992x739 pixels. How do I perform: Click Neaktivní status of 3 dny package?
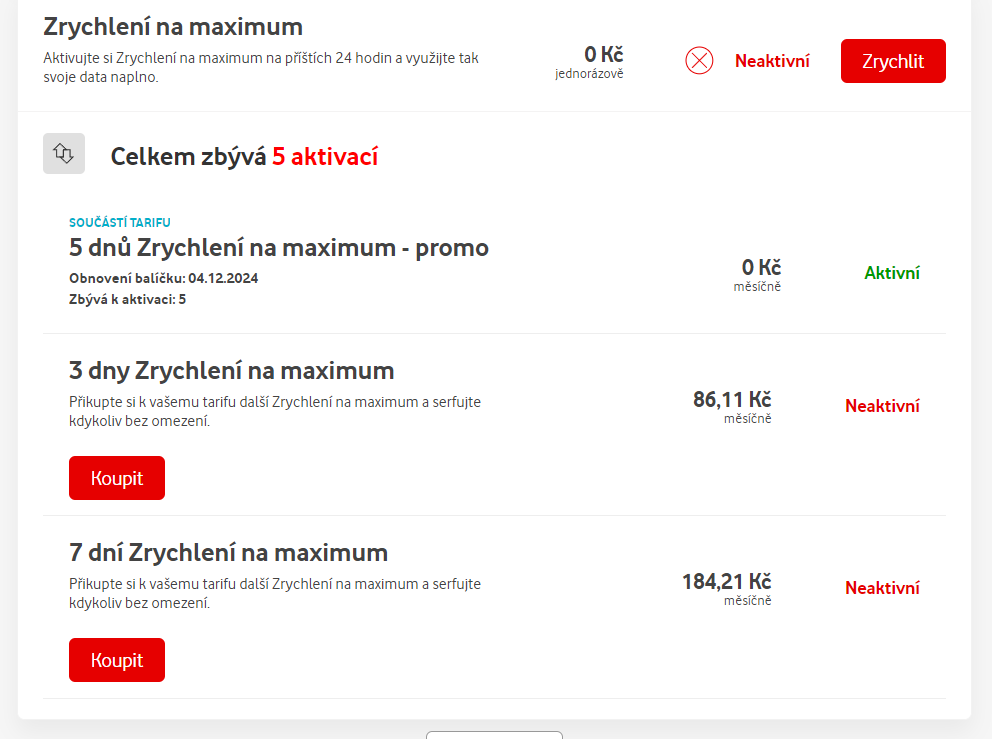tap(882, 406)
